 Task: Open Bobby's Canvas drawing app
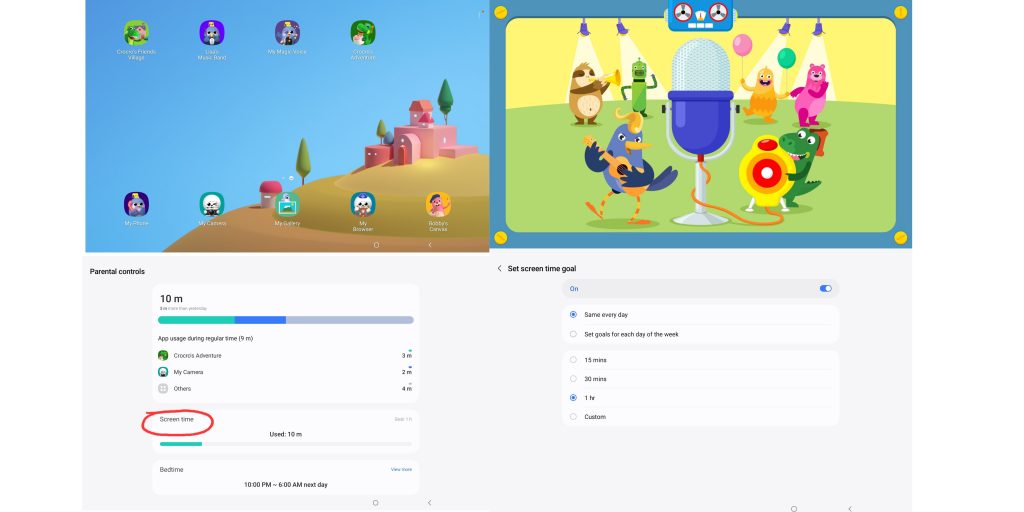pyautogui.click(x=438, y=205)
